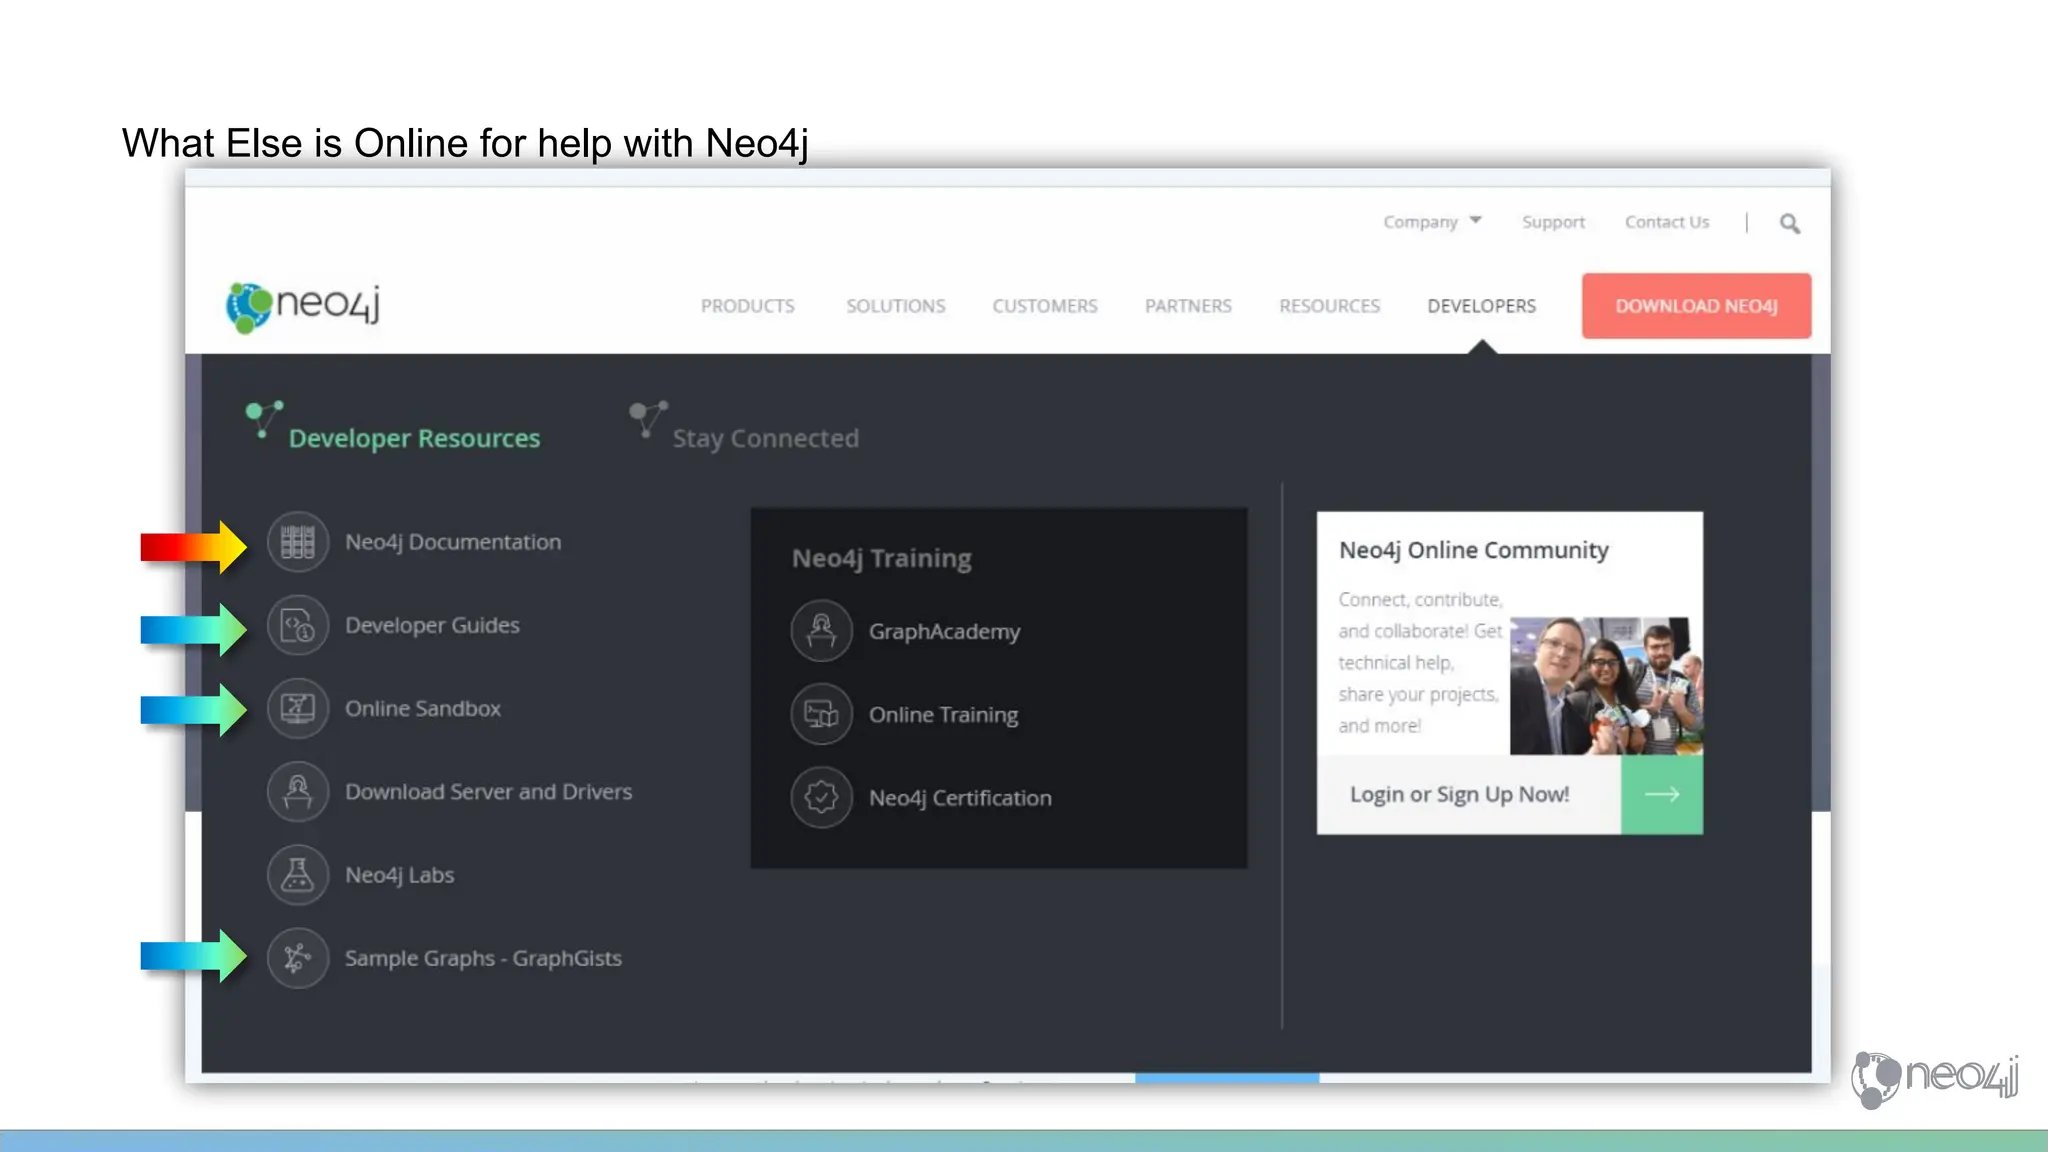Click the Online Sandbox icon
This screenshot has height=1152, width=2048.
(298, 708)
